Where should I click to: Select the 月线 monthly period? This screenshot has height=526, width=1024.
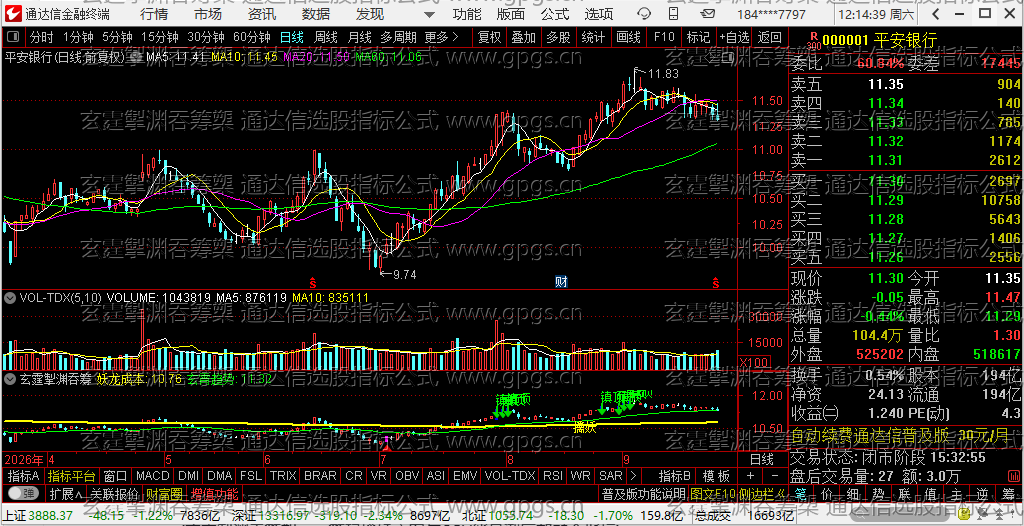click(359, 37)
